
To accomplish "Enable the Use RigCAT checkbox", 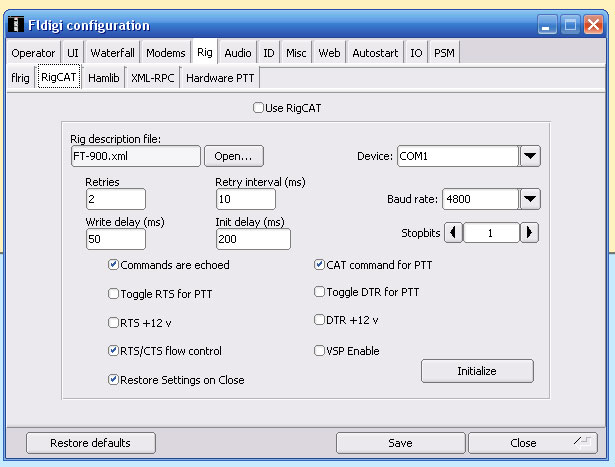I will pos(259,107).
